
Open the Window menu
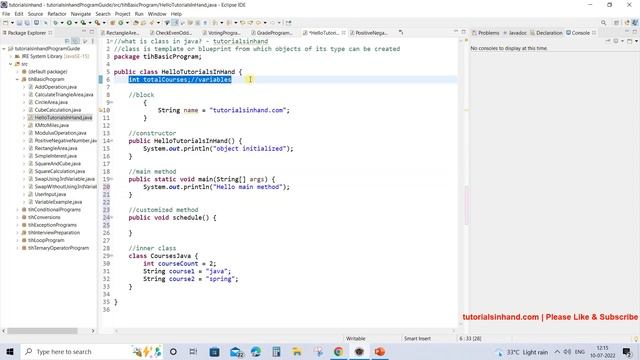click(157, 14)
